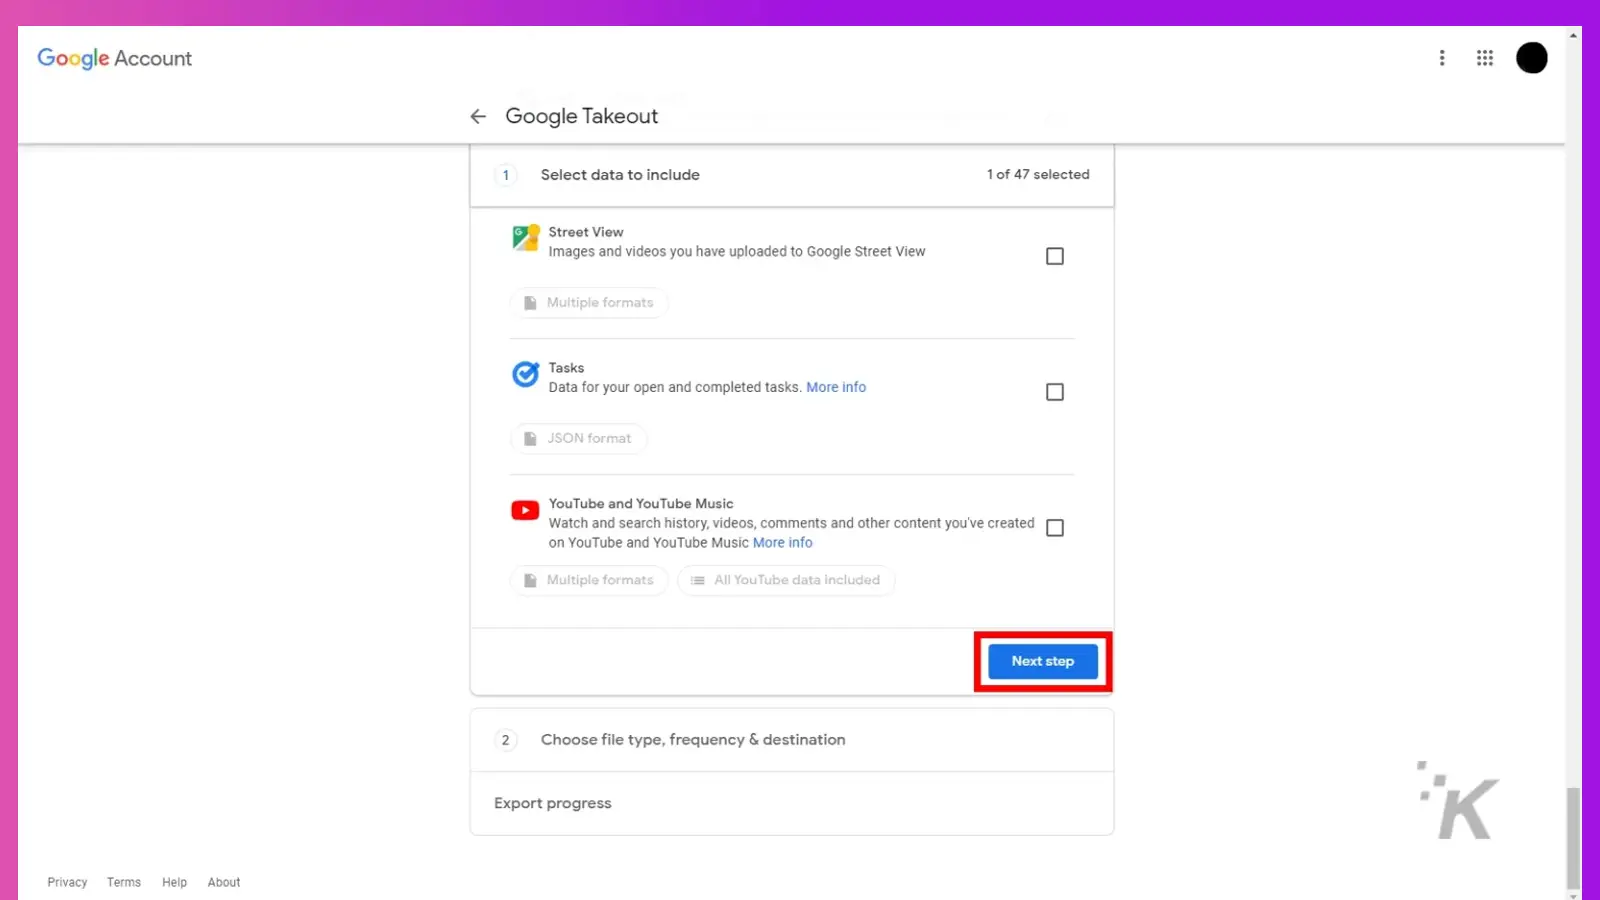Open YouTube Multiple formats chip

(589, 580)
